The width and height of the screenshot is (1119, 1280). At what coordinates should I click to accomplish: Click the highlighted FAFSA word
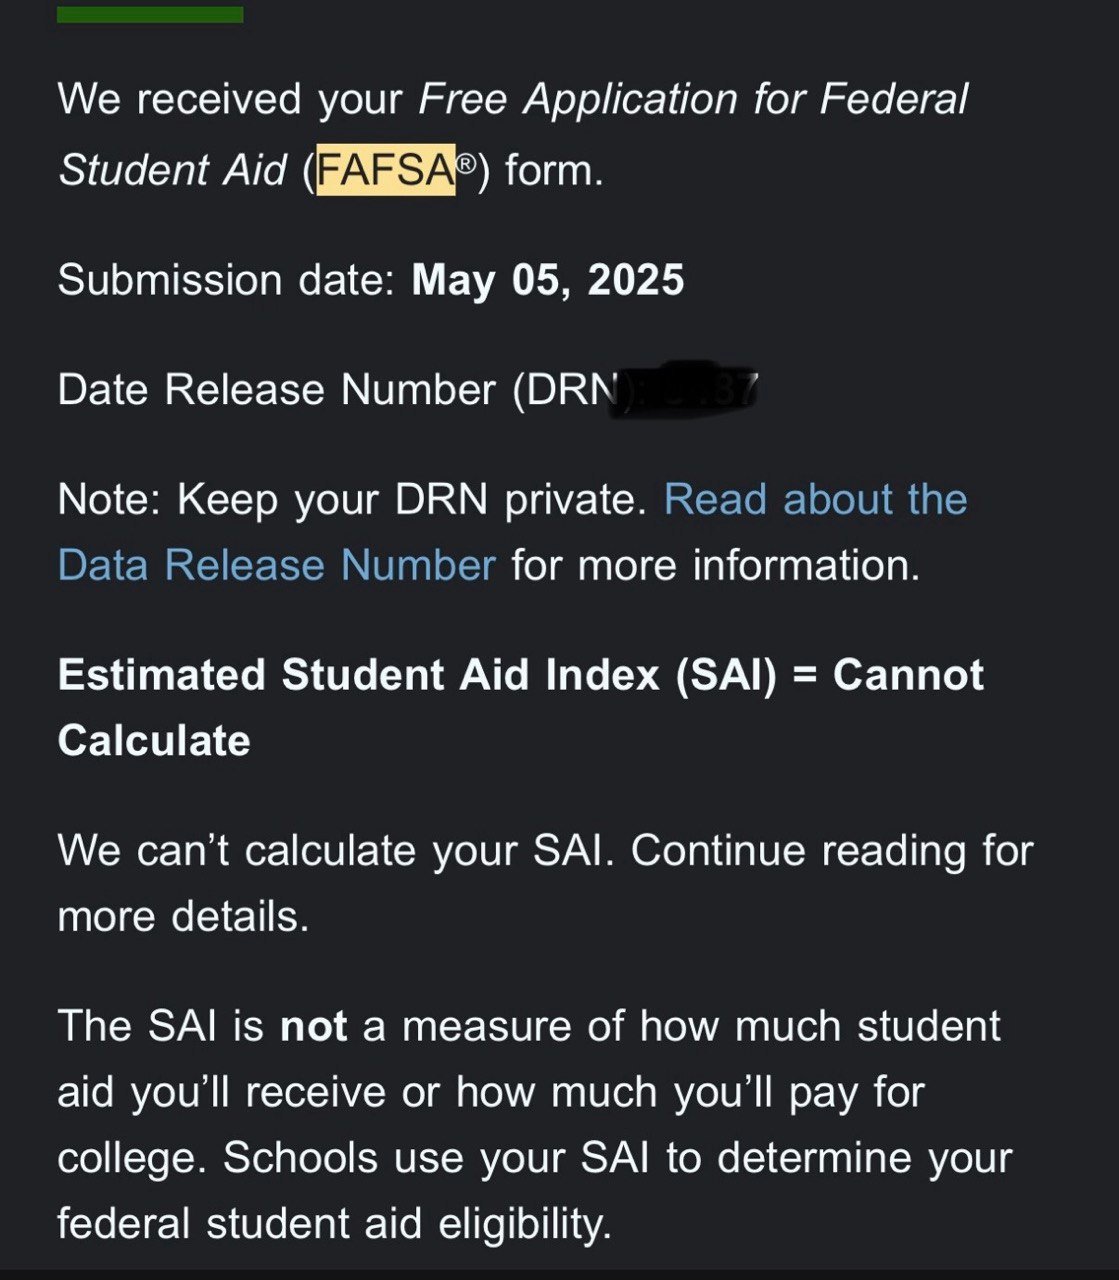pos(385,170)
